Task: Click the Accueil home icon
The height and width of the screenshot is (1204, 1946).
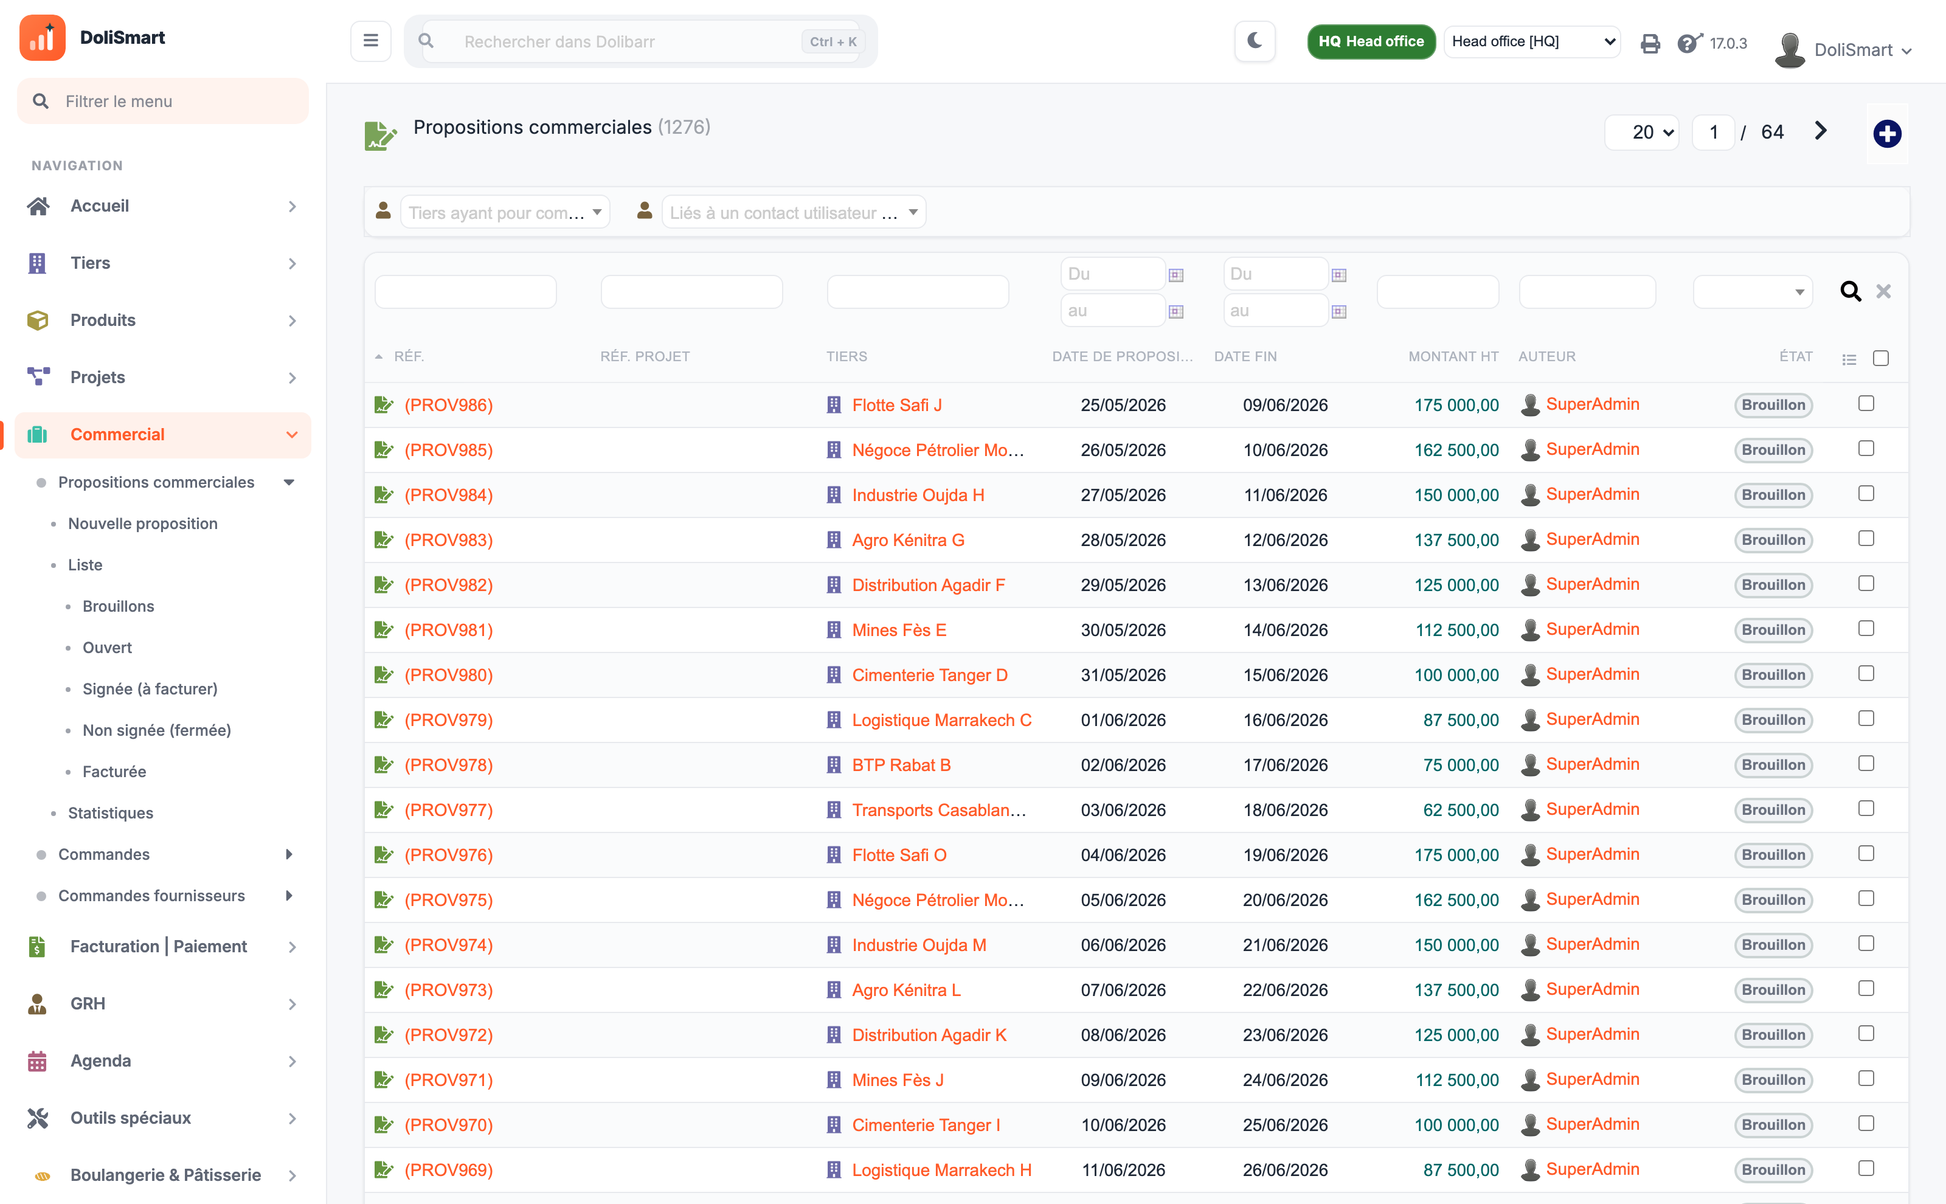Action: 38,206
